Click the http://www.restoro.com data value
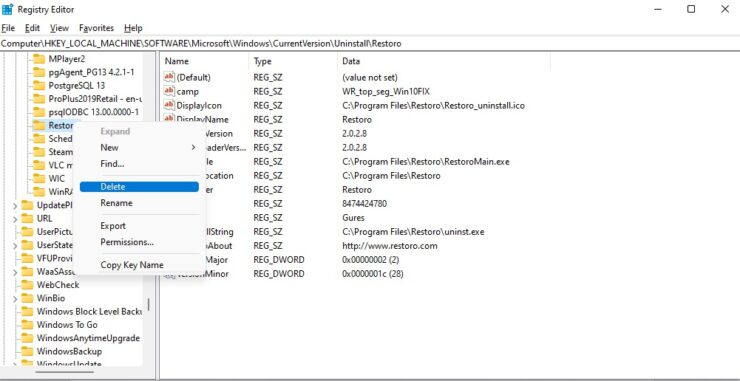Screen dimensions: 740x381 (389, 246)
